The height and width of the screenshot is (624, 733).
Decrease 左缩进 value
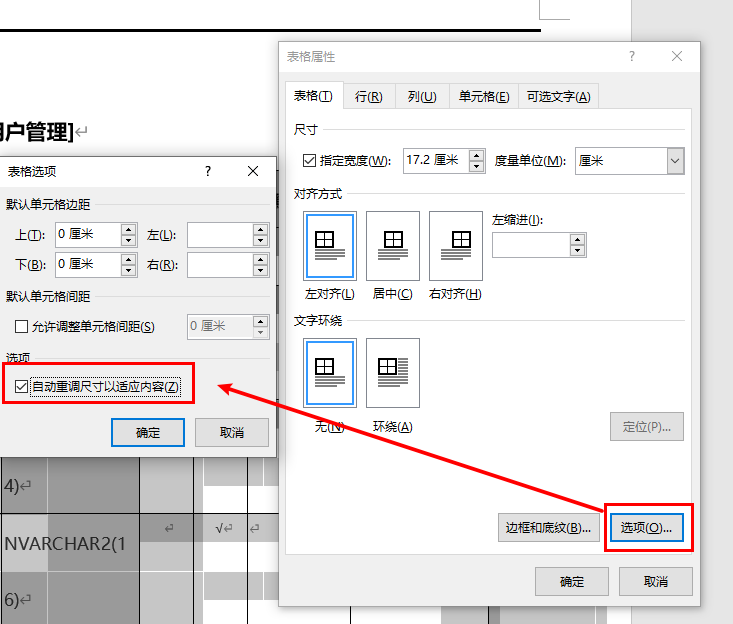(x=578, y=251)
